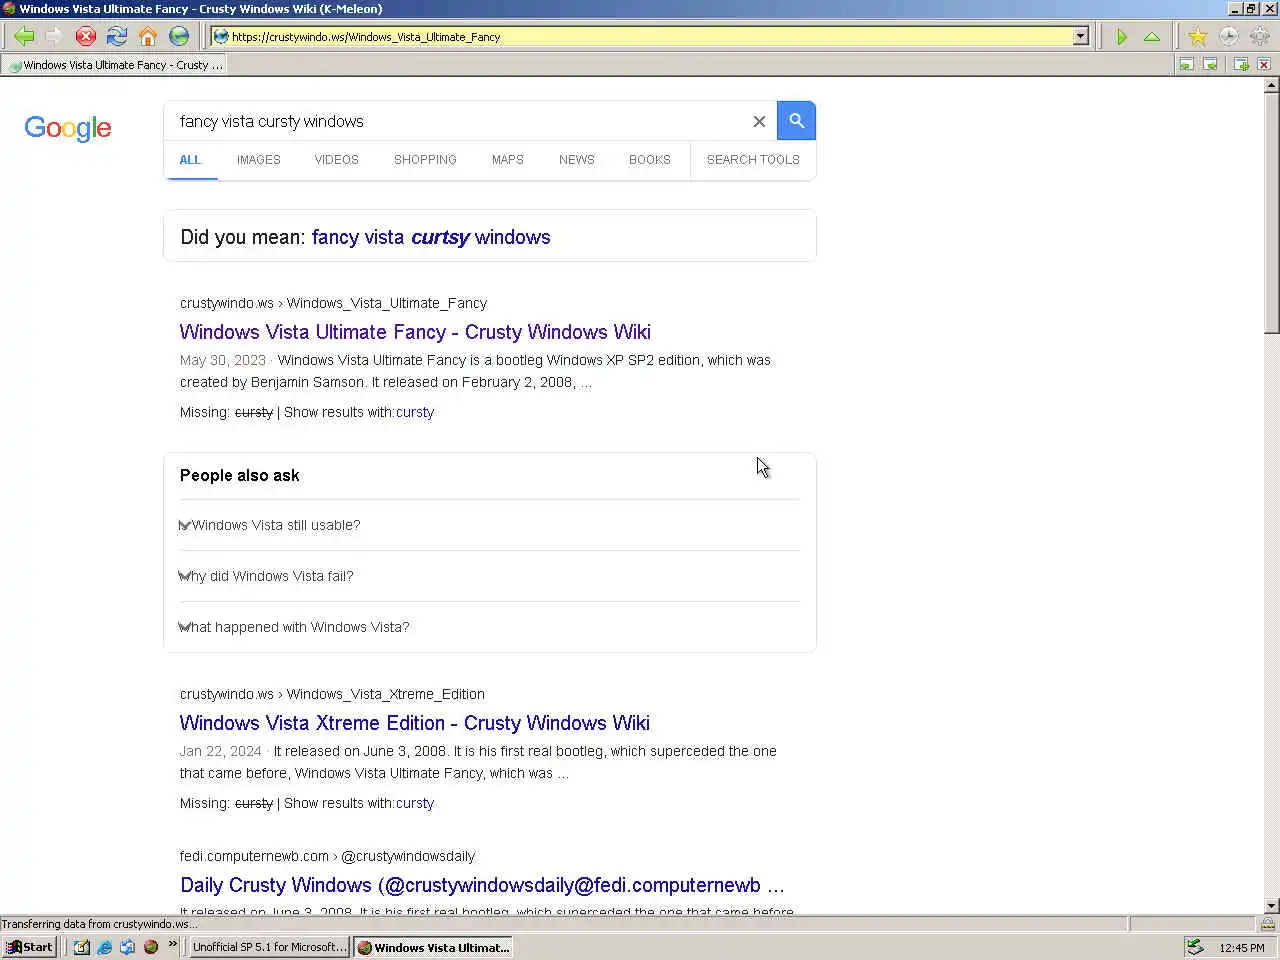Open the 'Daily Crusty Windows' fedi result
The width and height of the screenshot is (1280, 960).
(x=482, y=885)
